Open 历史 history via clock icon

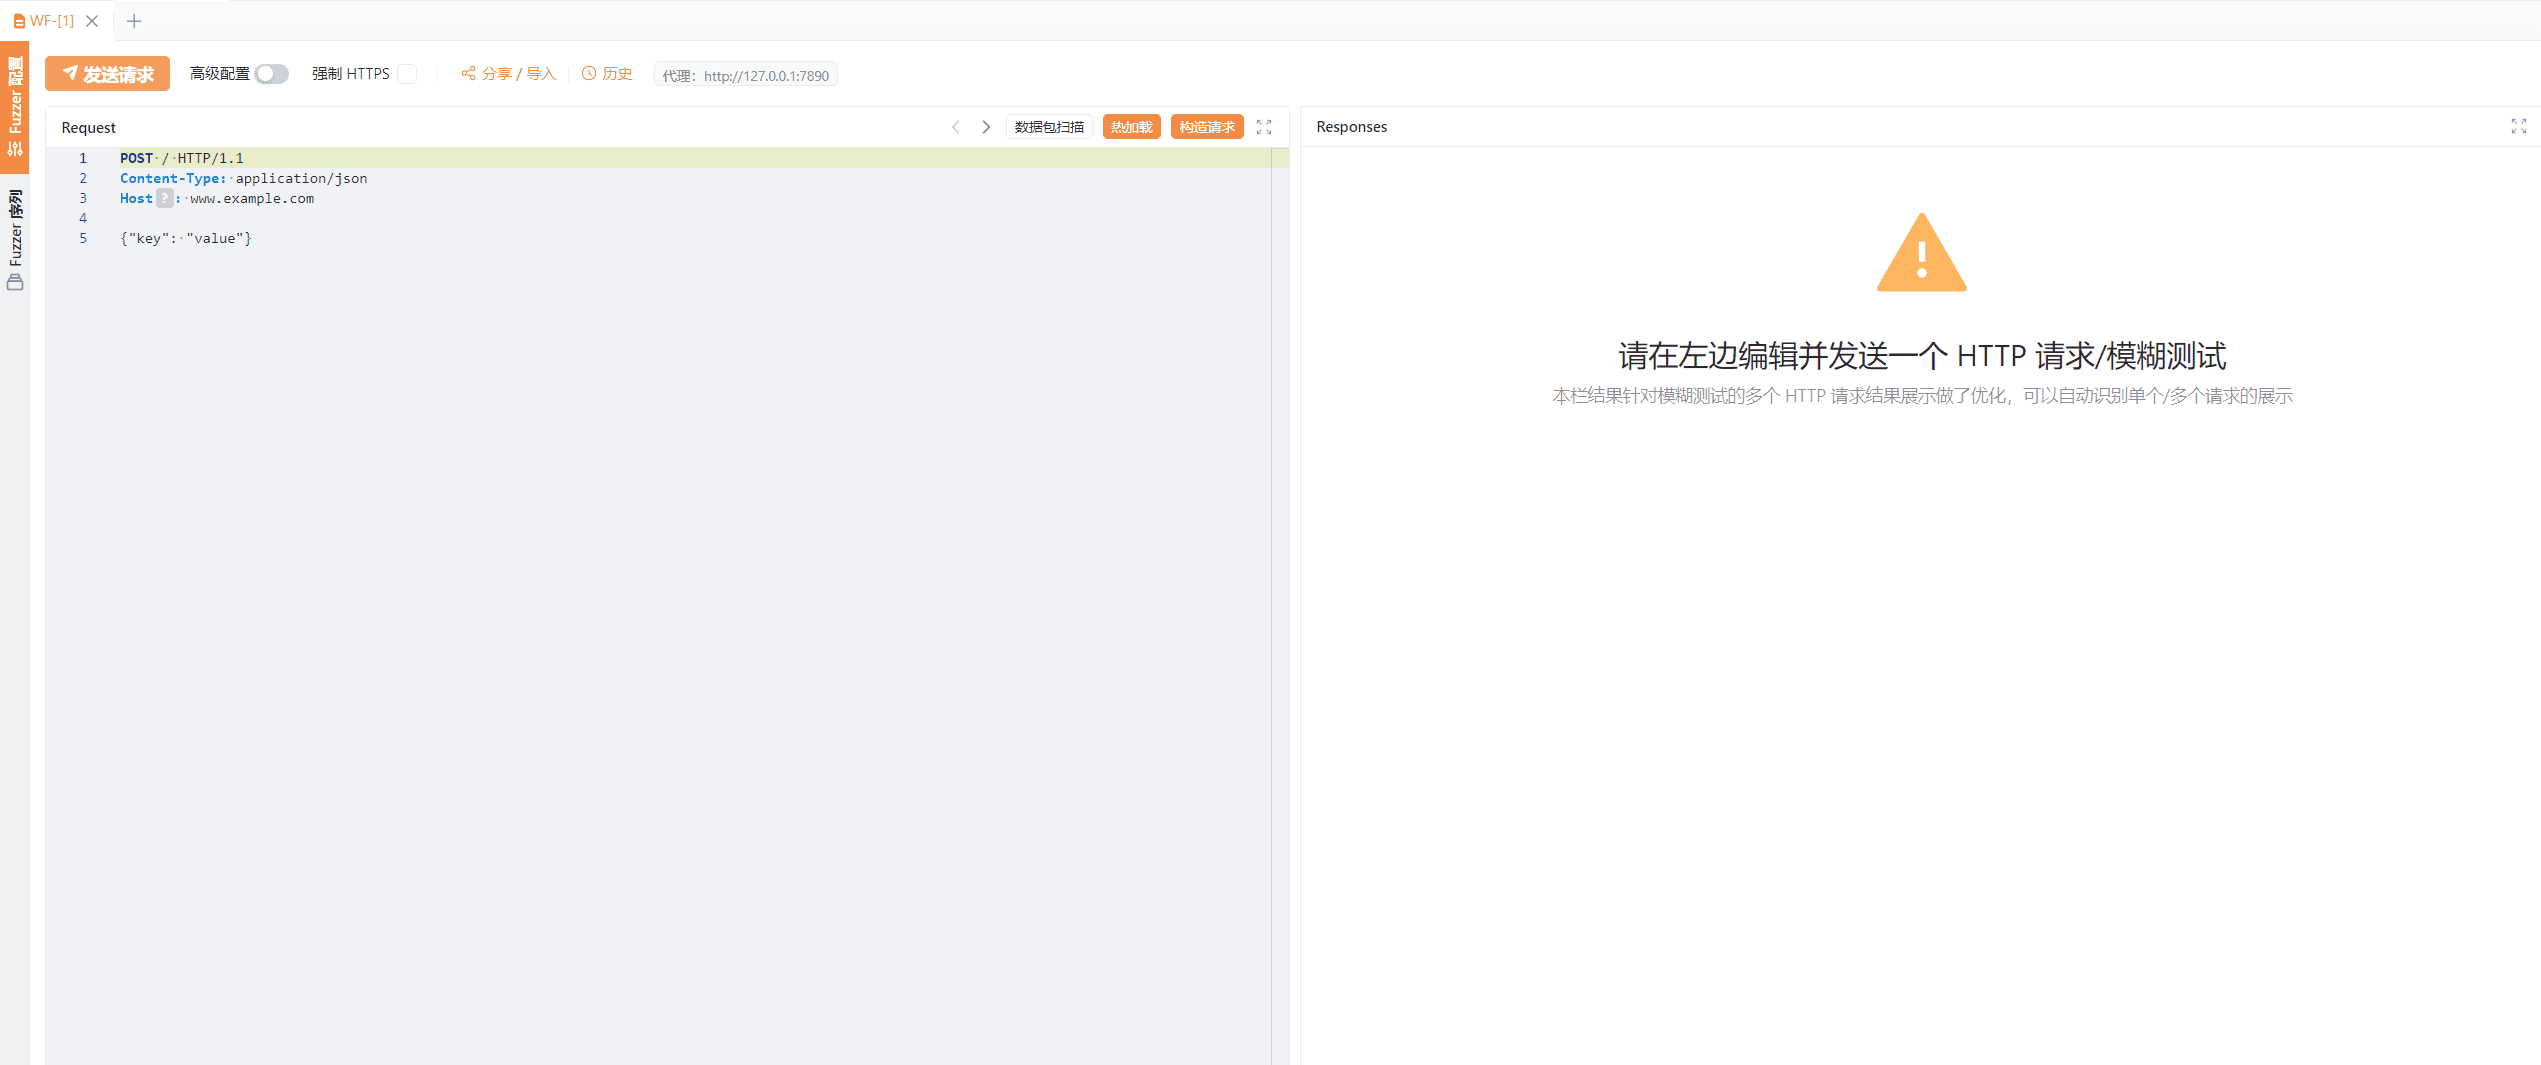click(589, 73)
